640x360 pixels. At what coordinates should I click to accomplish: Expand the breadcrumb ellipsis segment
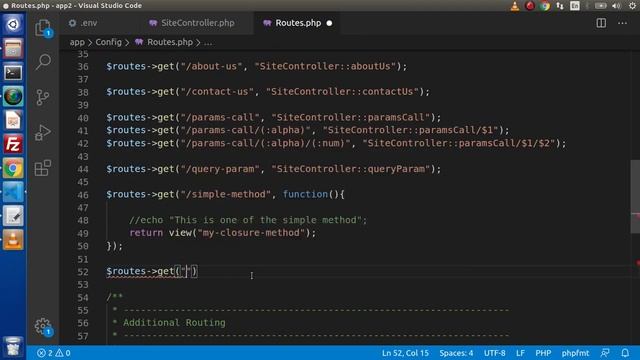(x=208, y=42)
